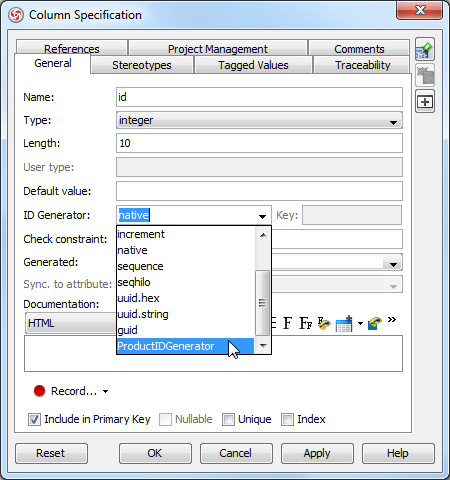Enable the Index checkbox
Image resolution: width=450 pixels, height=480 pixels.
click(x=287, y=419)
